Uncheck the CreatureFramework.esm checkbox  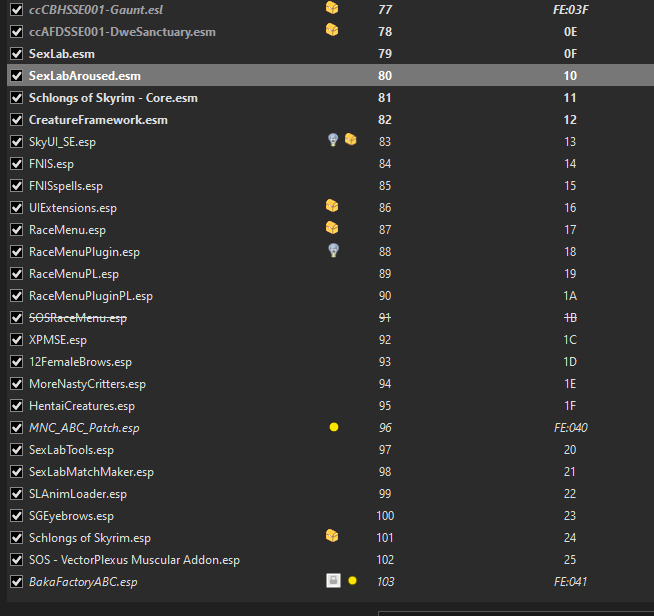pyautogui.click(x=16, y=119)
